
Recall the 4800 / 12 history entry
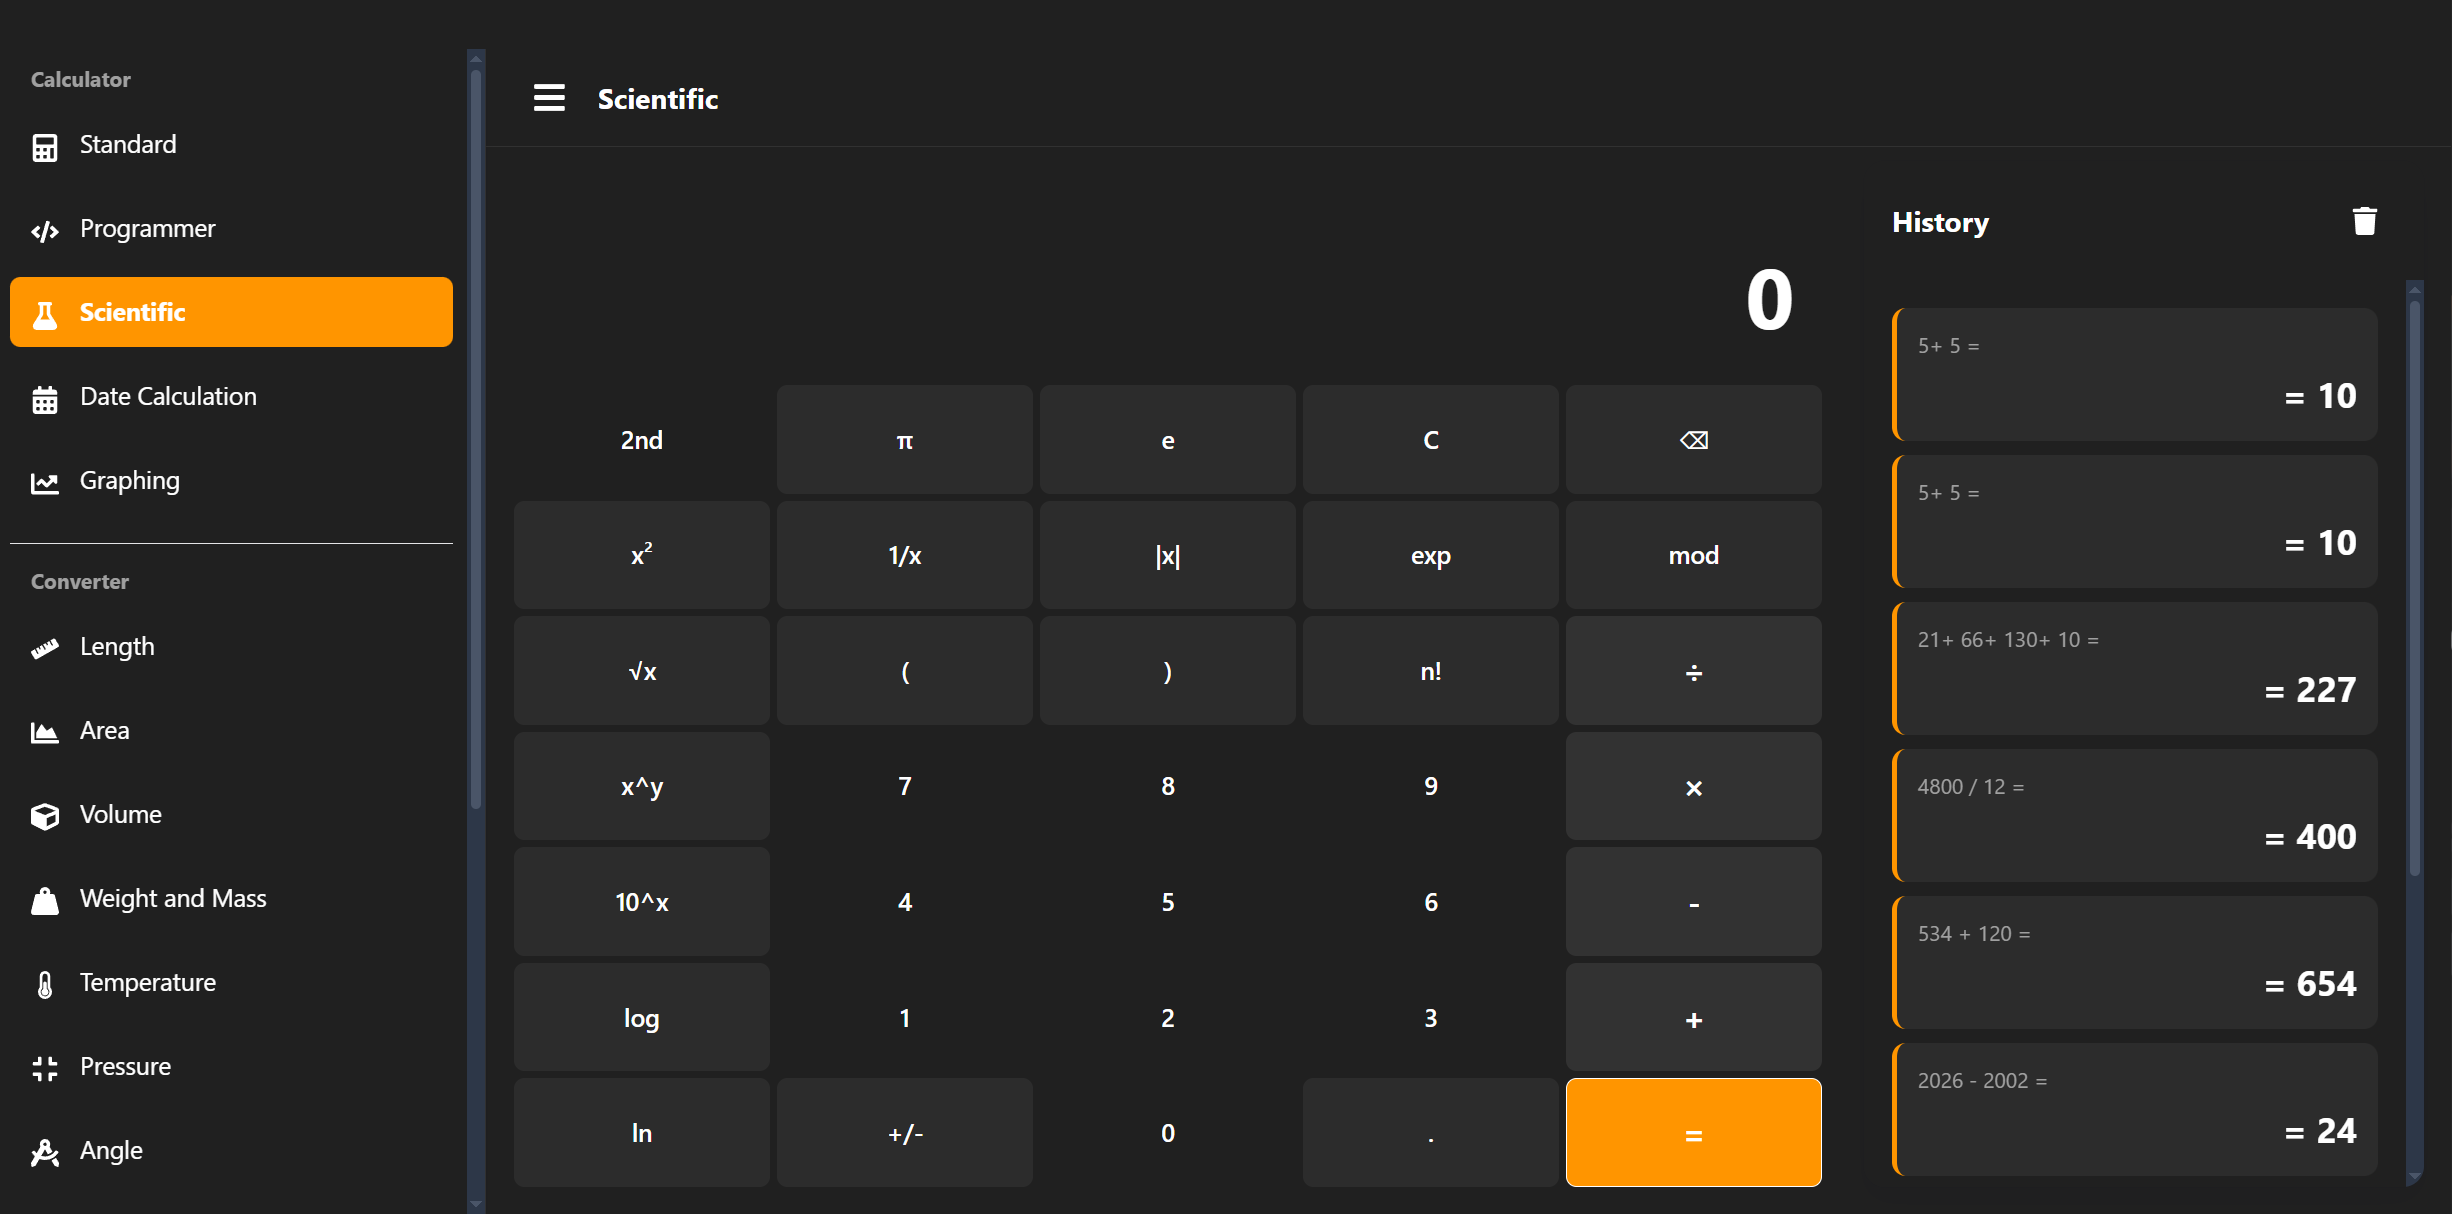point(2134,814)
